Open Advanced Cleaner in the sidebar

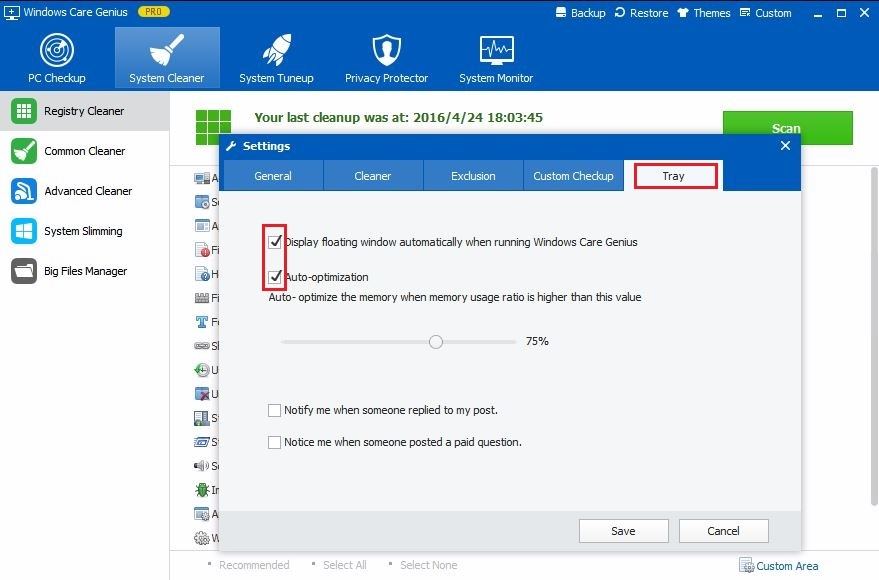pyautogui.click(x=85, y=191)
